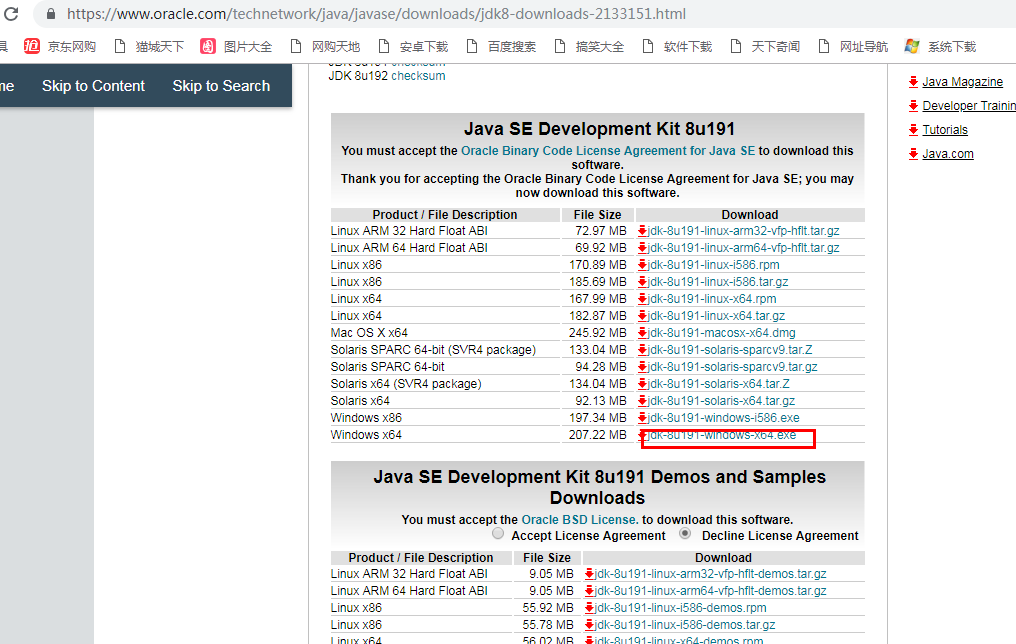Open Oracle BSD License link
The width and height of the screenshot is (1016, 644).
pos(579,520)
